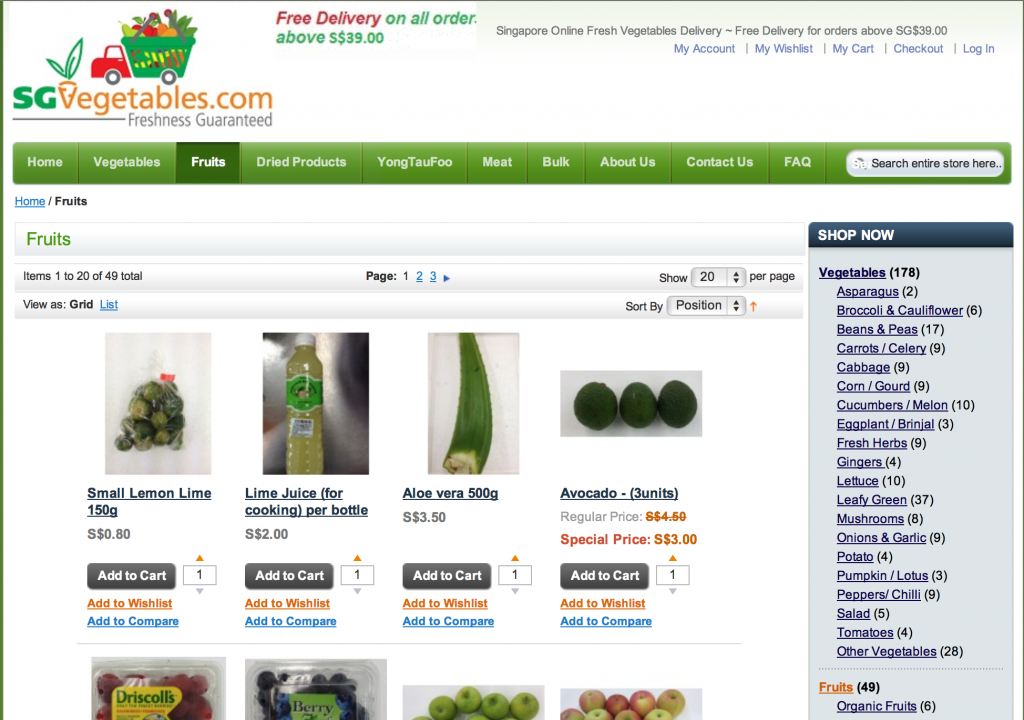Image resolution: width=1024 pixels, height=720 pixels.
Task: Add Aloe vera to Wishlist
Action: pos(445,604)
